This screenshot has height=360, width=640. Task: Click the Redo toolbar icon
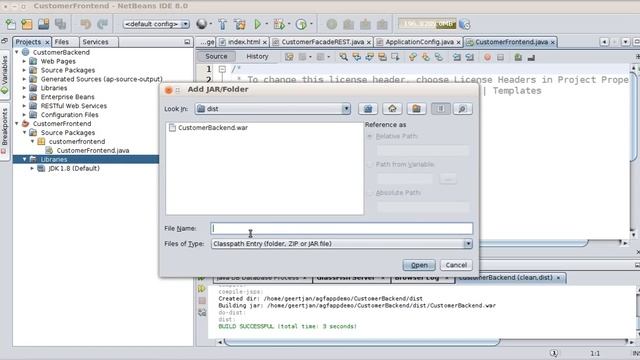102,24
